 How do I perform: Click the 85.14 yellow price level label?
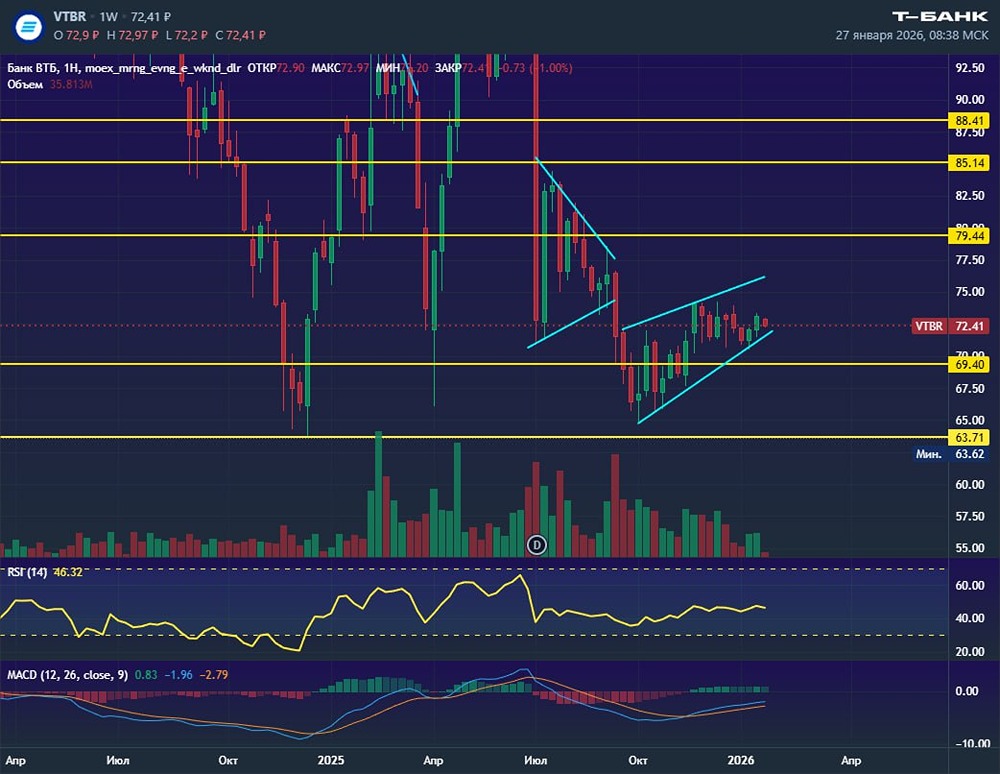click(x=969, y=163)
